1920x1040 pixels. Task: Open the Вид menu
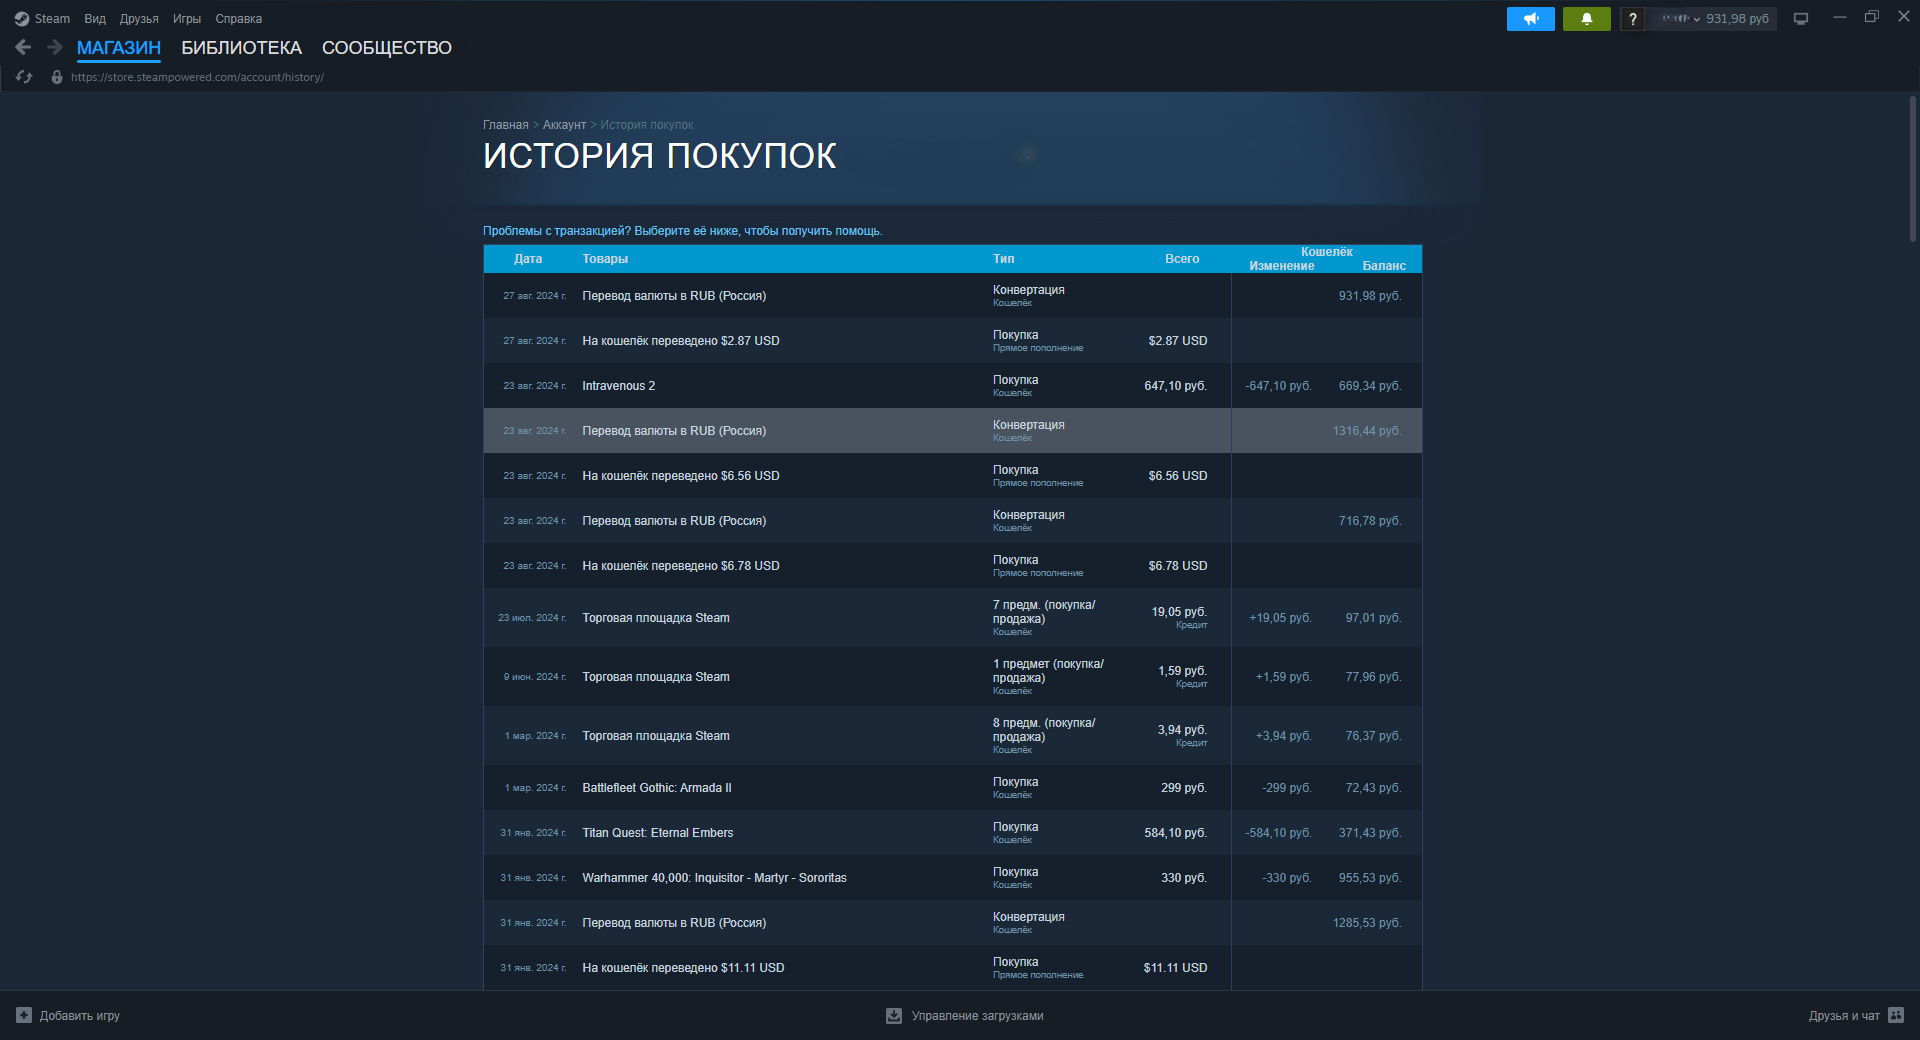95,19
